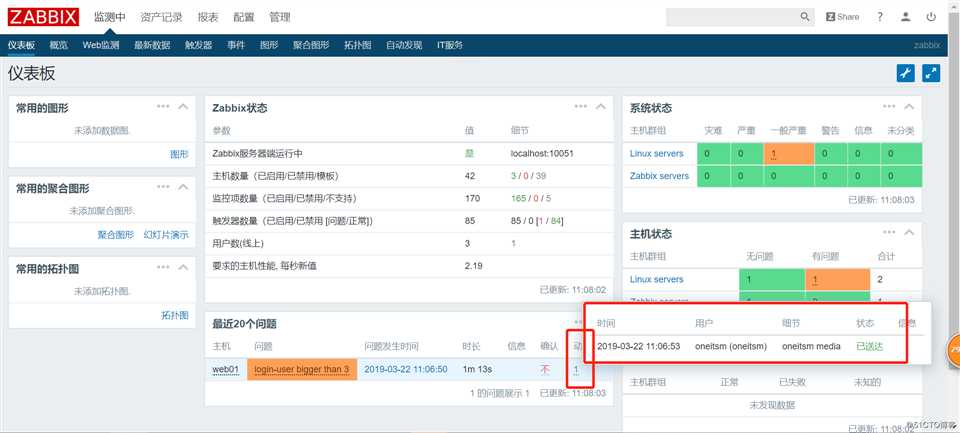Viewport: 960px width, 433px height.
Task: Open 常用的图形 widget options menu
Action: point(163,107)
